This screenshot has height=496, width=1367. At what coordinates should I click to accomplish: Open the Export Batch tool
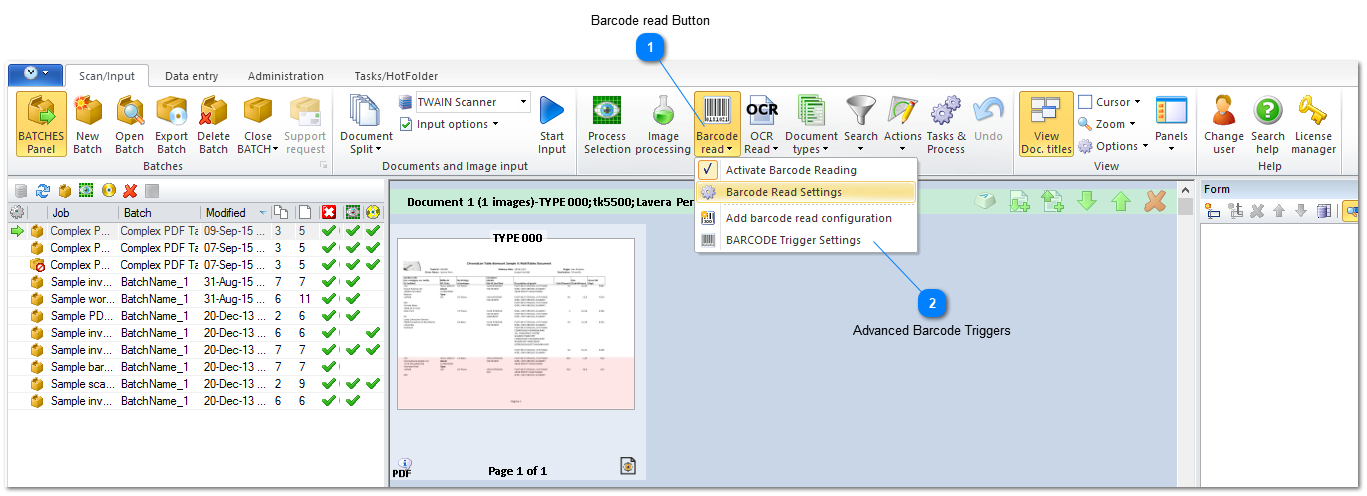(x=171, y=112)
